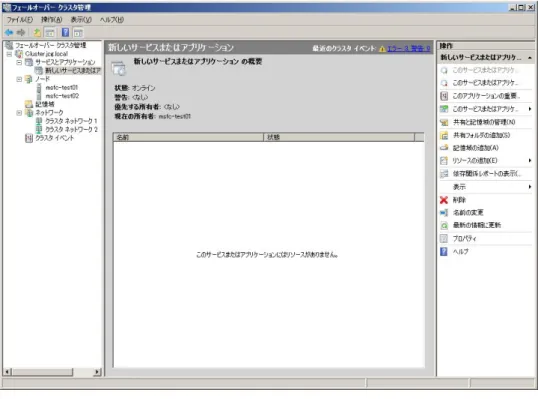The image size is (538, 399).
Task: Expand the リソースの追加(E) submenu arrow
Action: (530, 161)
